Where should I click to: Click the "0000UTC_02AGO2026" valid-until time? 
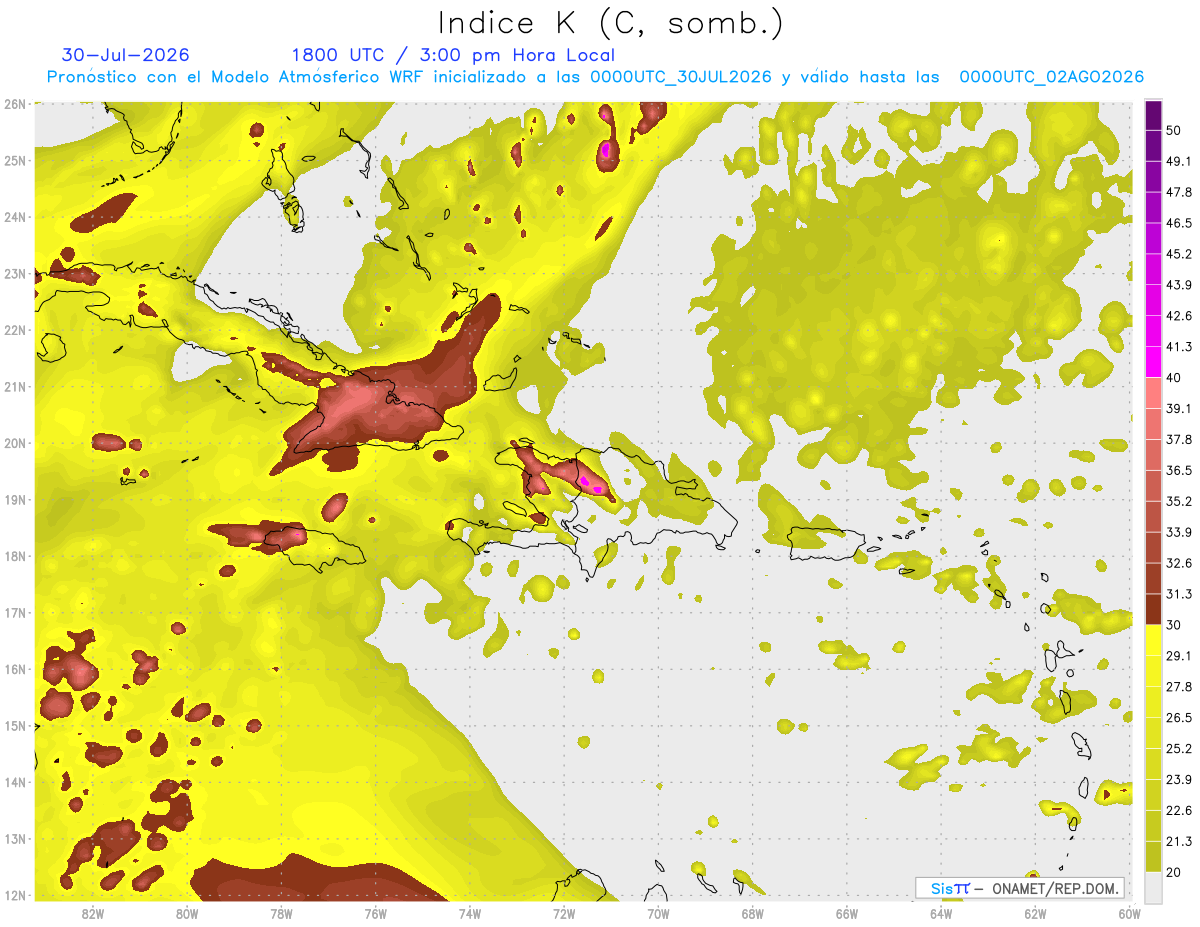[x=1052, y=77]
